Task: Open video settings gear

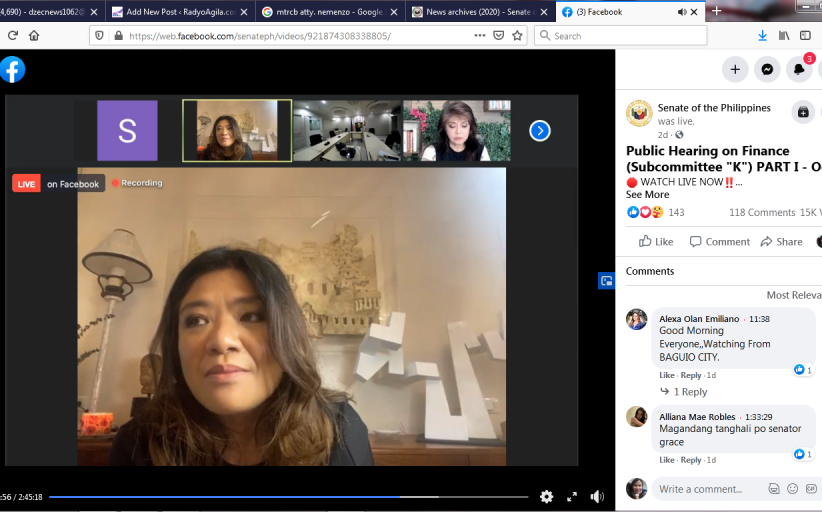Action: click(546, 496)
